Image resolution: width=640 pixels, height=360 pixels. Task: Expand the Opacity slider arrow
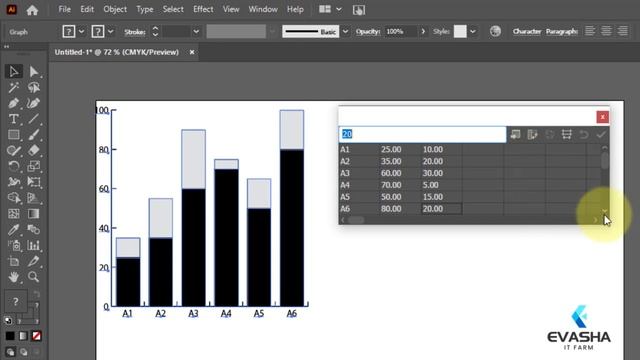(423, 31)
